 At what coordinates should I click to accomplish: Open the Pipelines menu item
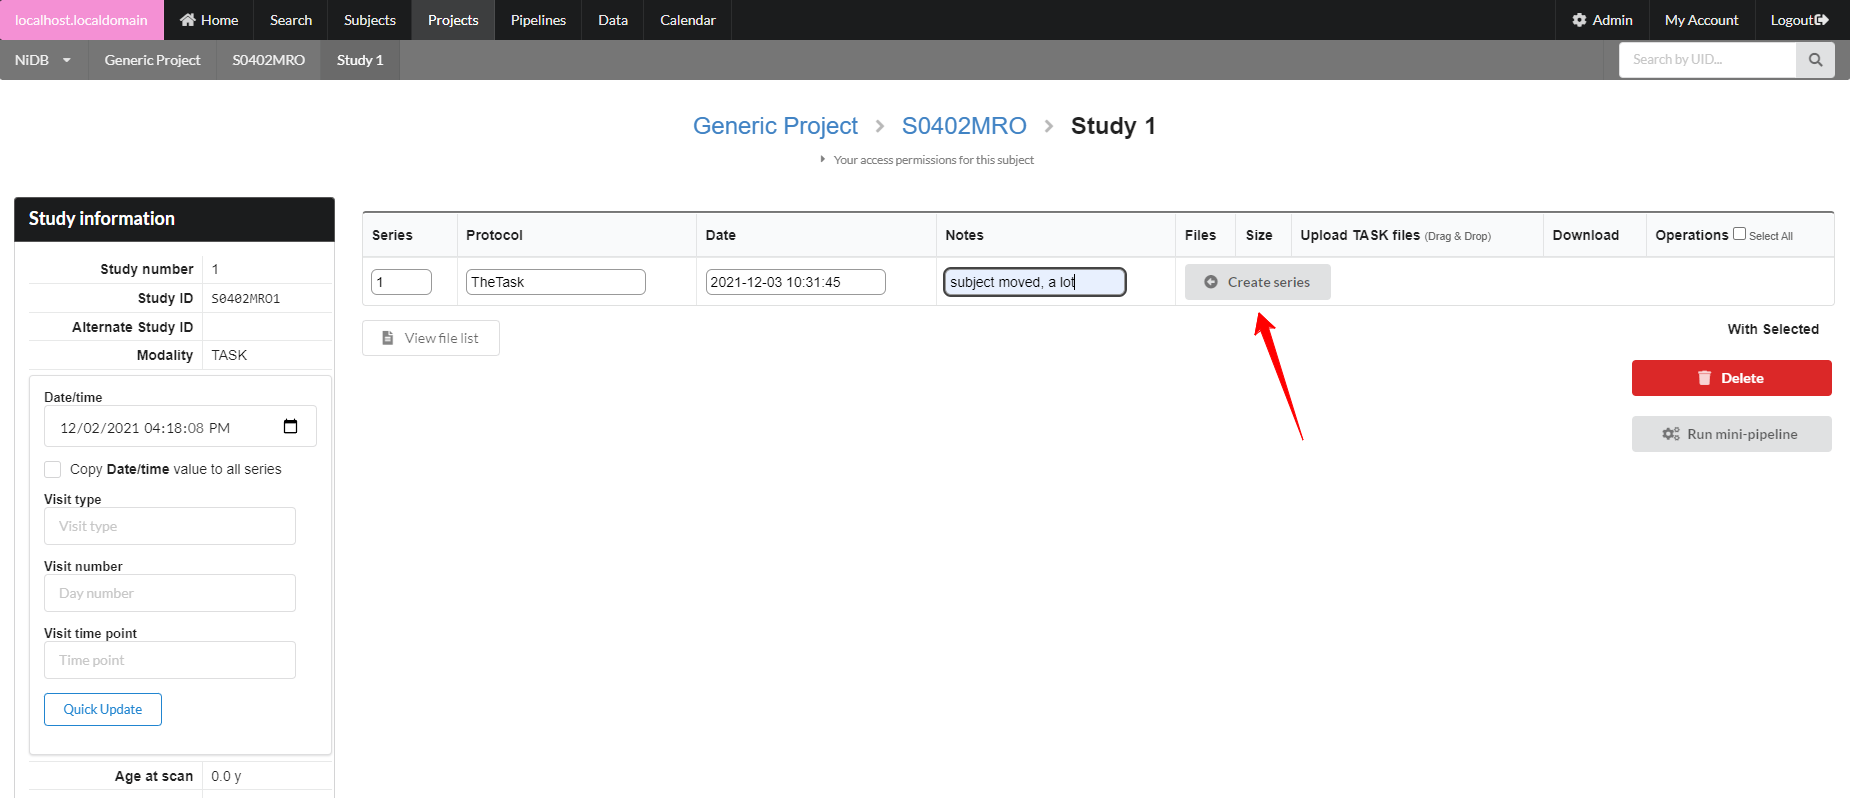(538, 20)
